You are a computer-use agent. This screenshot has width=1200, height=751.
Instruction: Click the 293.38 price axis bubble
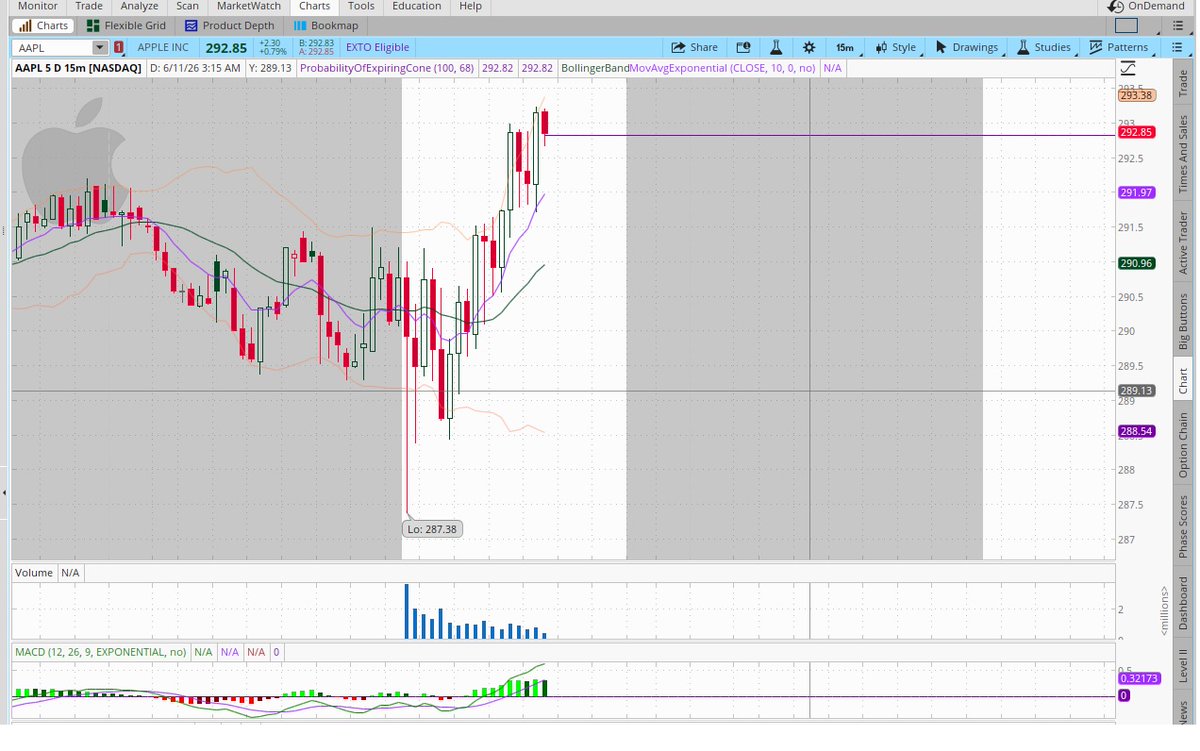click(1137, 95)
